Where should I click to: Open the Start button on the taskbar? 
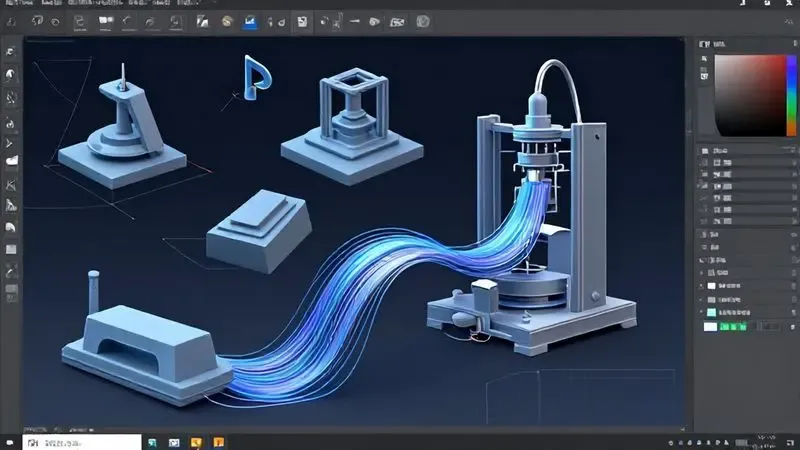[x=10, y=443]
